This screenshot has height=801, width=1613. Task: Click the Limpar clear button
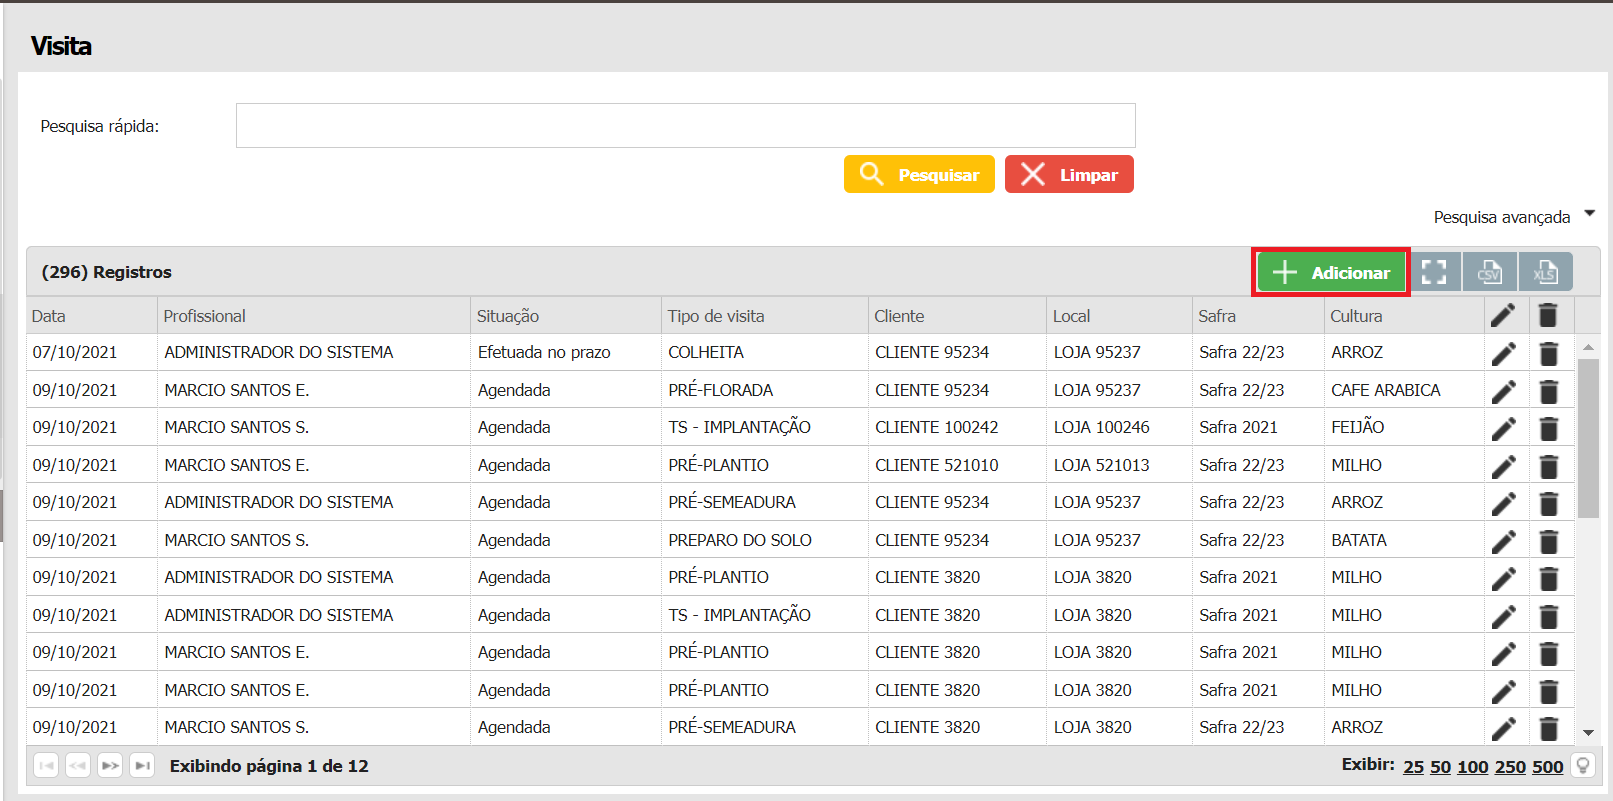(x=1069, y=174)
